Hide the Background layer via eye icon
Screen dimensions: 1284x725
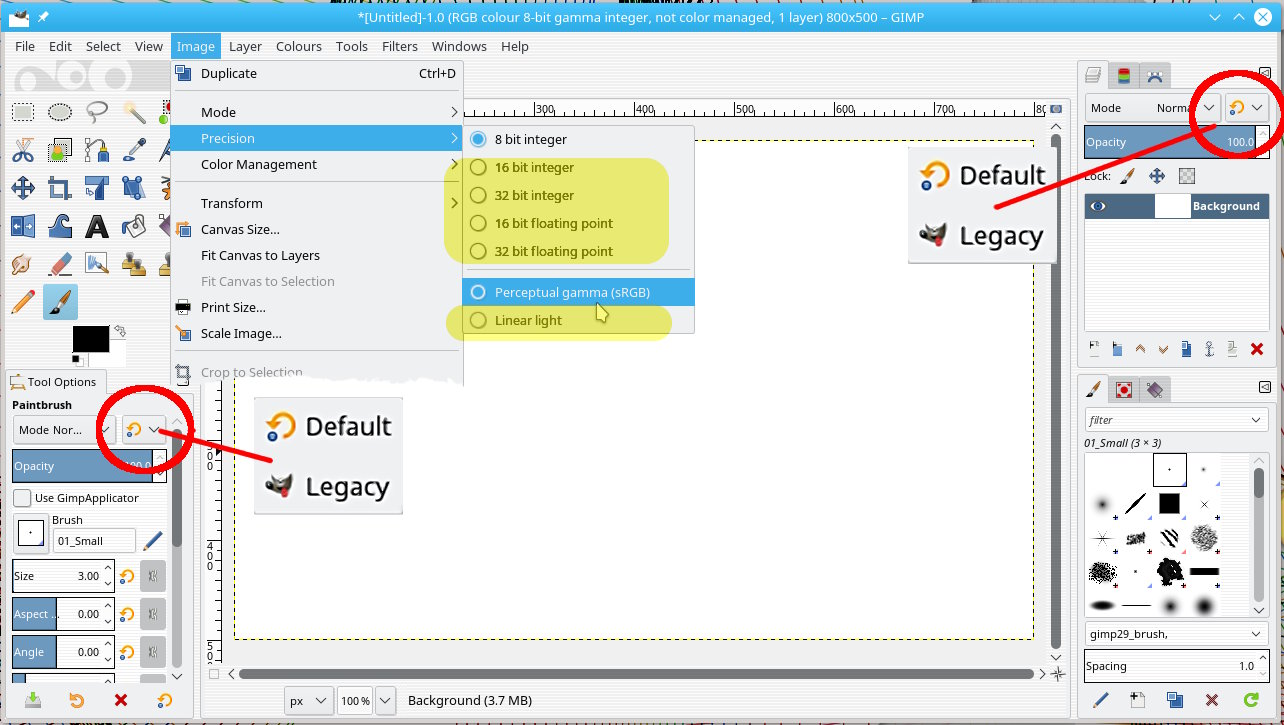1099,206
